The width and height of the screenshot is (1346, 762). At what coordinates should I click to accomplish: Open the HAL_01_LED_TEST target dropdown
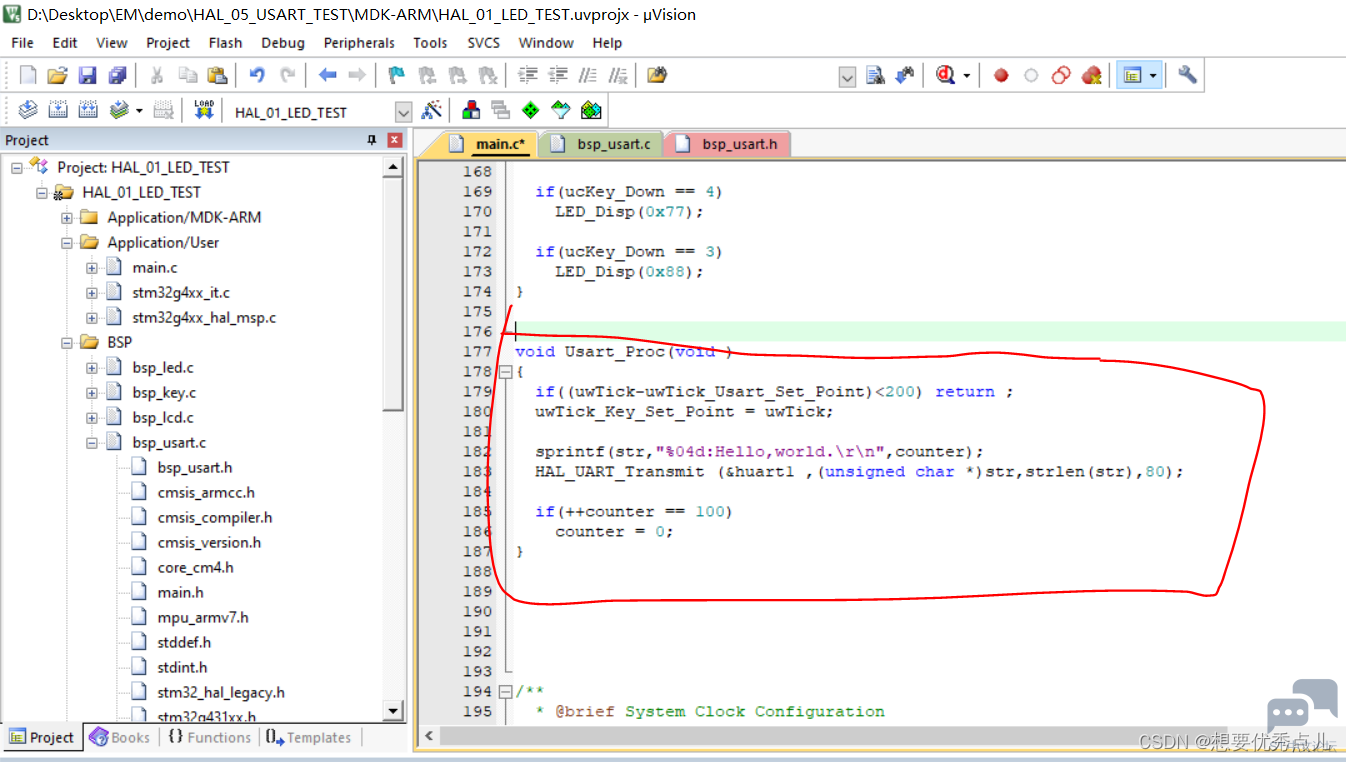coord(403,112)
